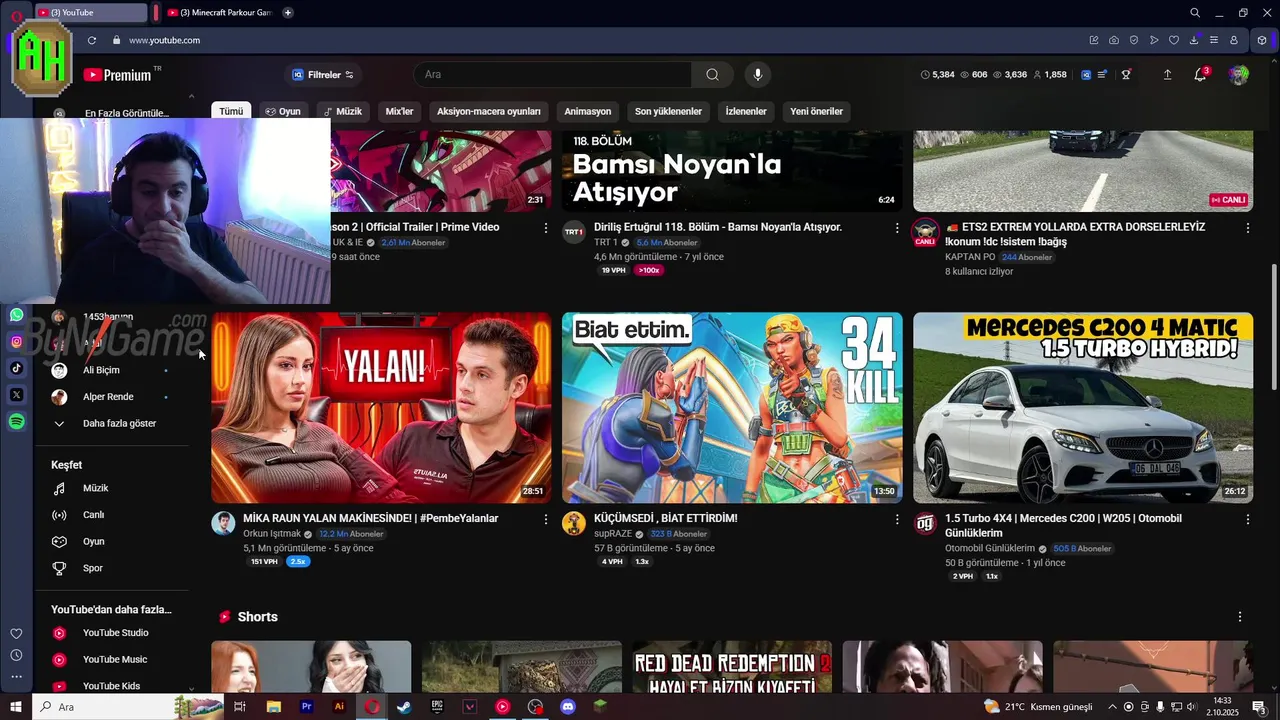Screen dimensions: 1280x720
Task: Open the Otomobil Günlüklerim channel link
Action: (x=990, y=549)
